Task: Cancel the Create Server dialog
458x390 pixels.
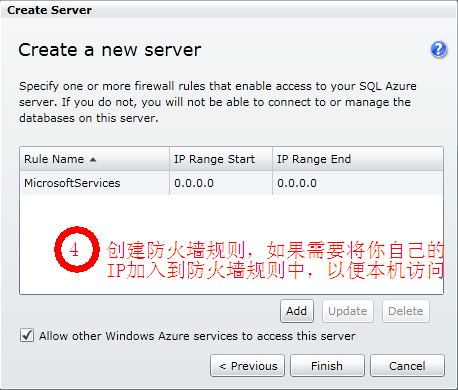Action: coord(407,366)
